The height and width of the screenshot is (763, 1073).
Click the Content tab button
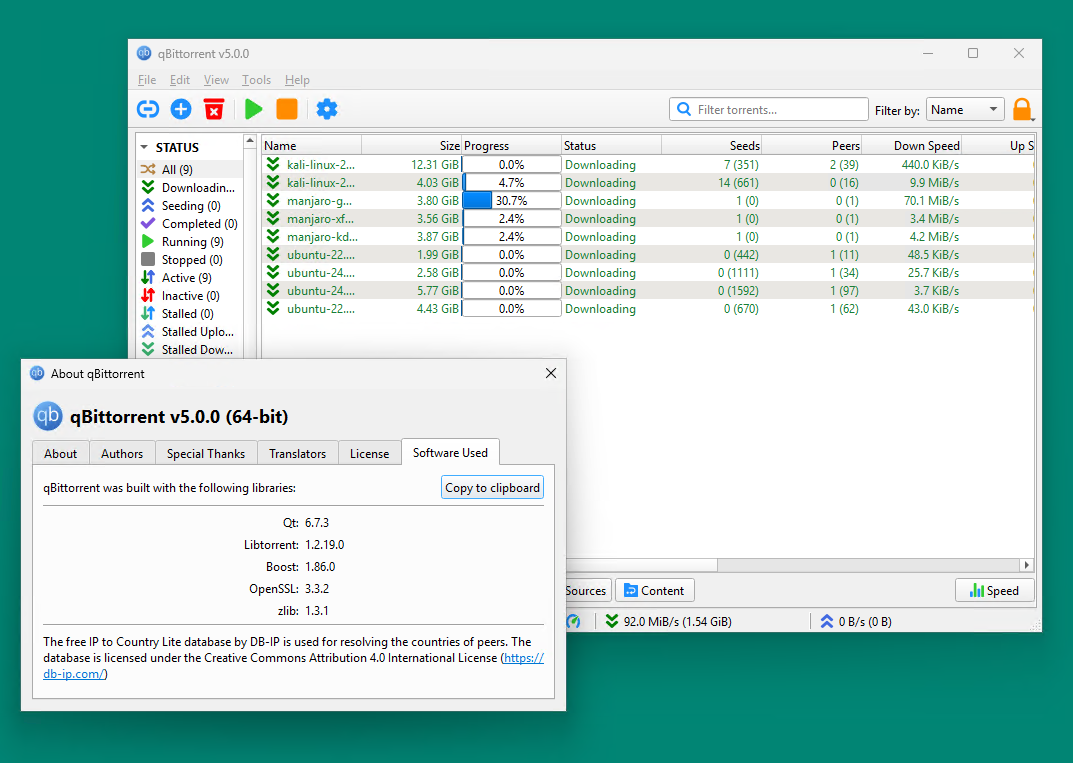(x=654, y=591)
